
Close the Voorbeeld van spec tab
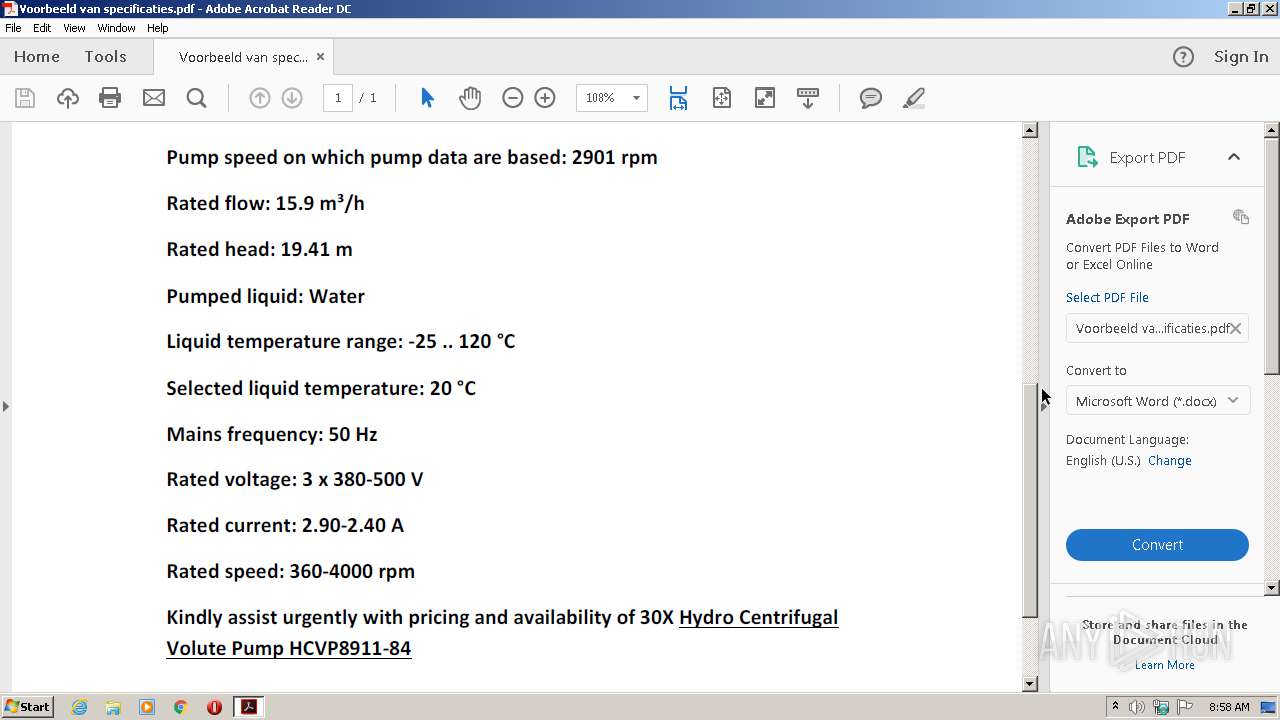320,57
